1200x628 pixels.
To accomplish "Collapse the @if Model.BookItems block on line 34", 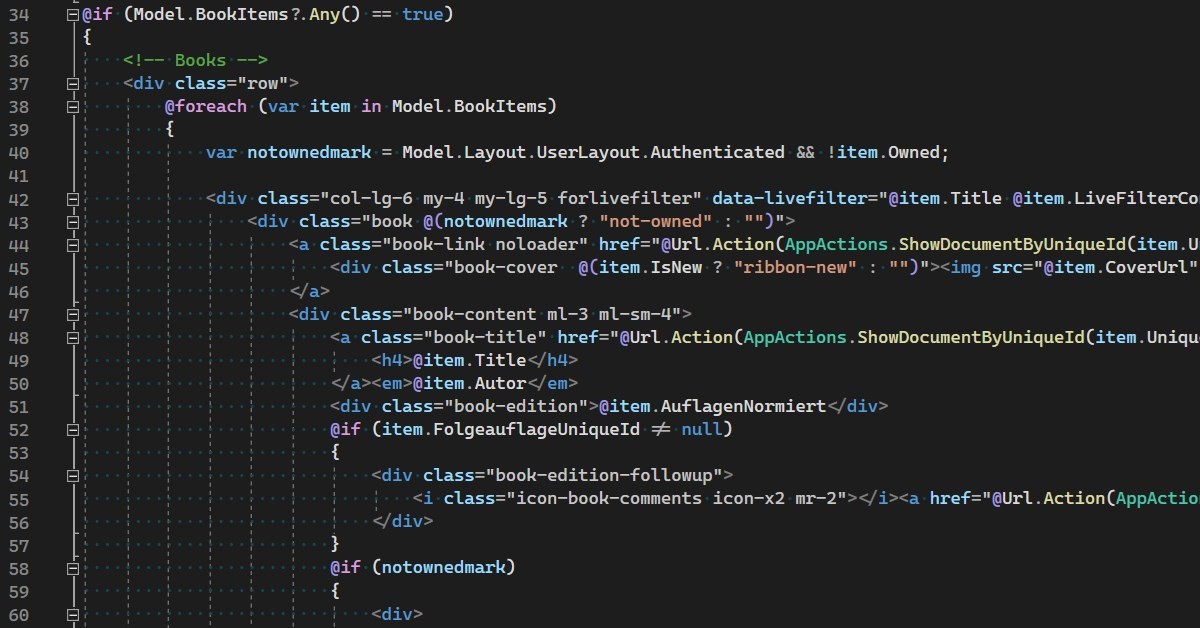I will coord(71,15).
